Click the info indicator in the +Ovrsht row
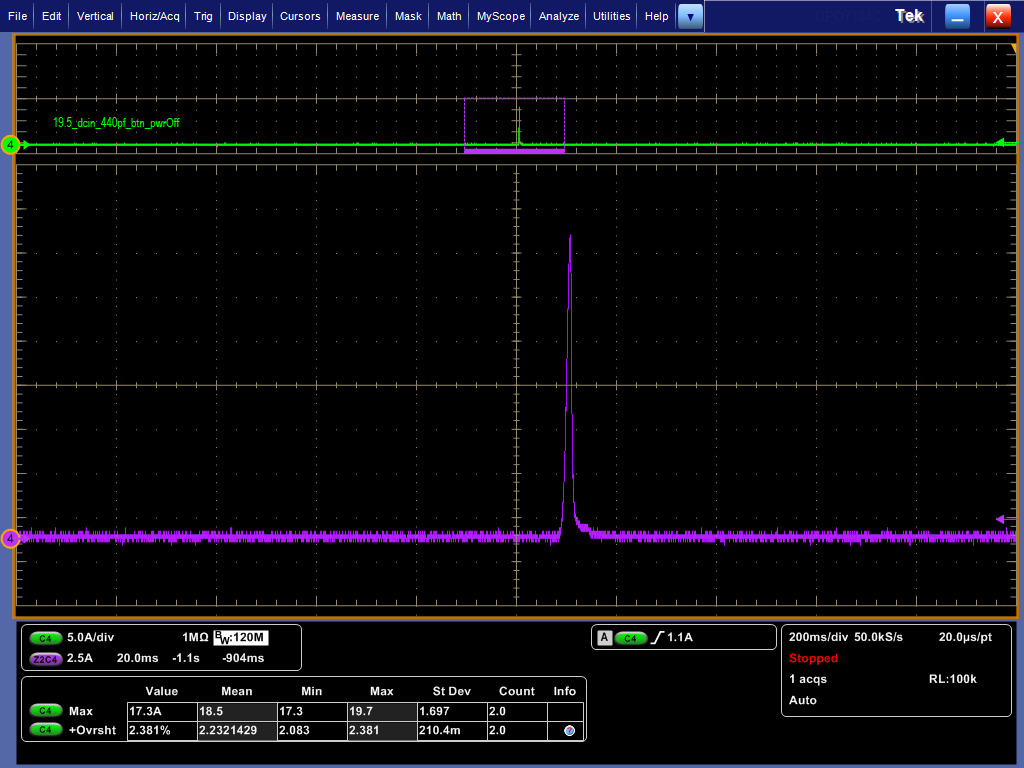The height and width of the screenshot is (768, 1024). point(568,731)
